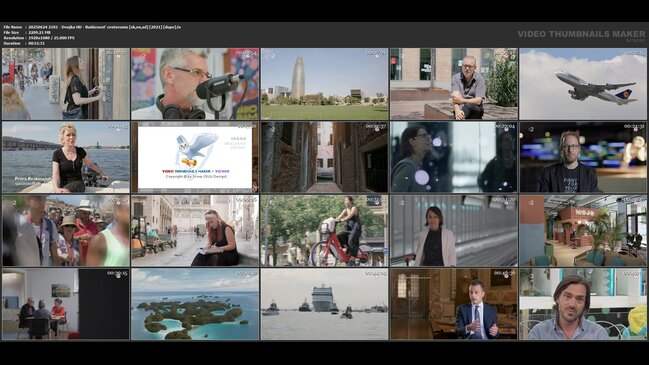
Task: Open the tall tower skyline thumbnail
Action: click(x=324, y=84)
